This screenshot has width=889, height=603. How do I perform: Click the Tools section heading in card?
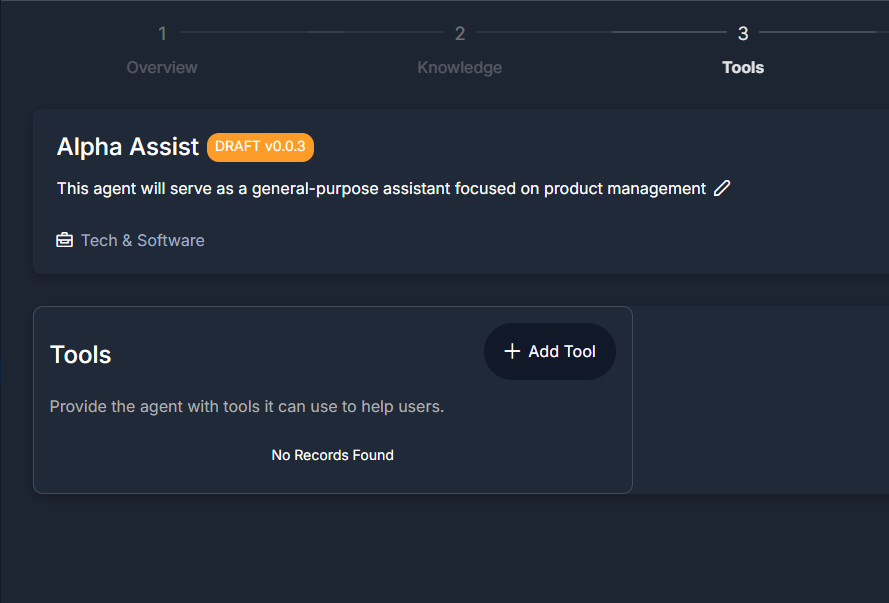click(x=81, y=355)
